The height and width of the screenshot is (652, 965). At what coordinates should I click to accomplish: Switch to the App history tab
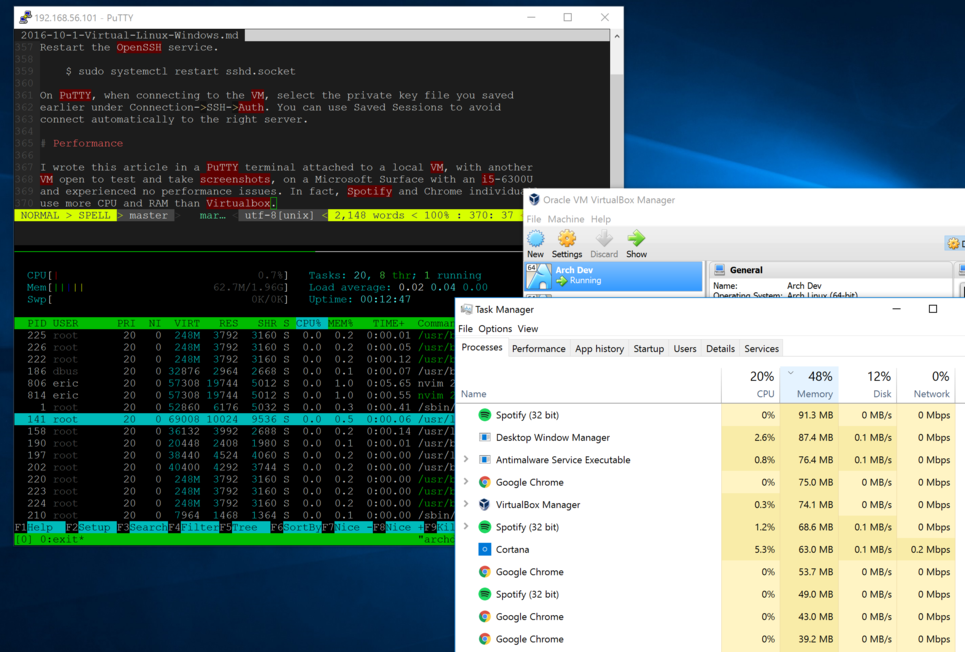(599, 348)
